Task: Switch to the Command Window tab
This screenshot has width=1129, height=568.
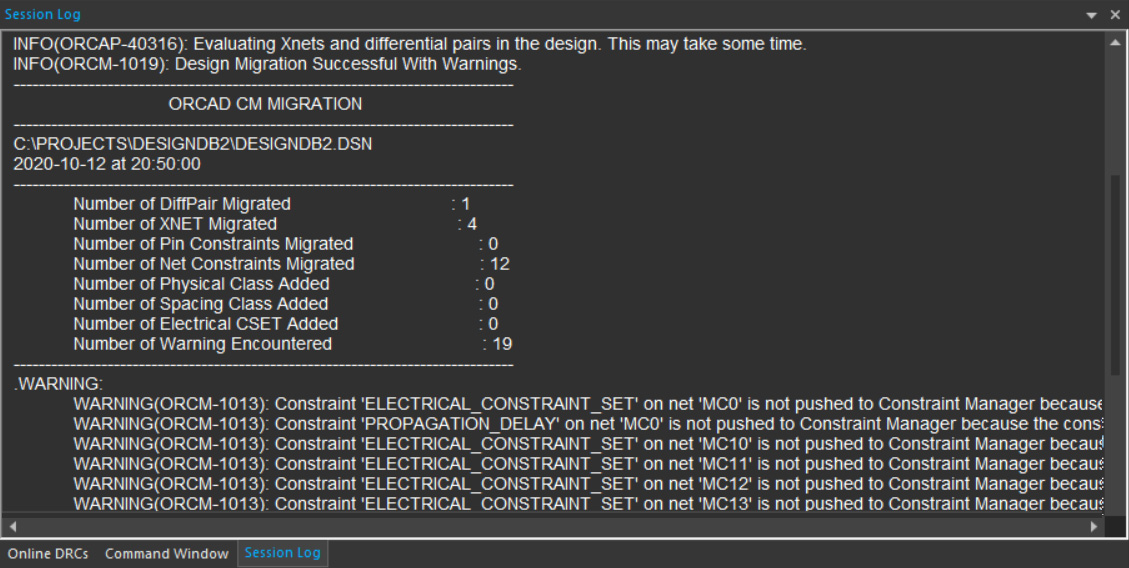Action: point(166,554)
